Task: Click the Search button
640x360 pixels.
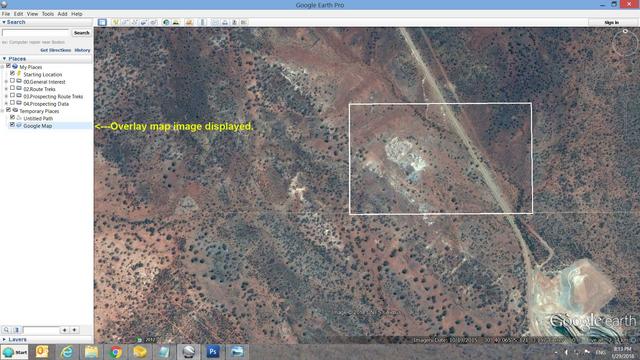Action: point(81,33)
